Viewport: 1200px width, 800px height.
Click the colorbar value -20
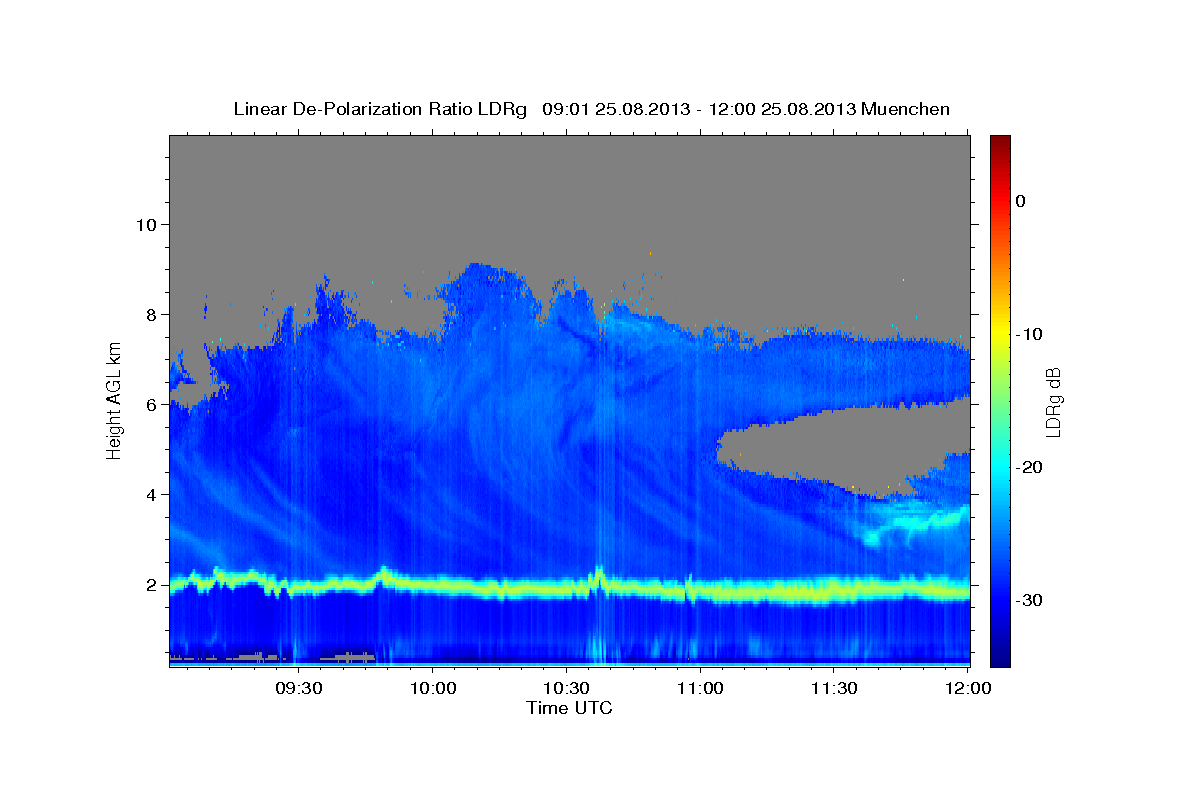(x=1029, y=467)
